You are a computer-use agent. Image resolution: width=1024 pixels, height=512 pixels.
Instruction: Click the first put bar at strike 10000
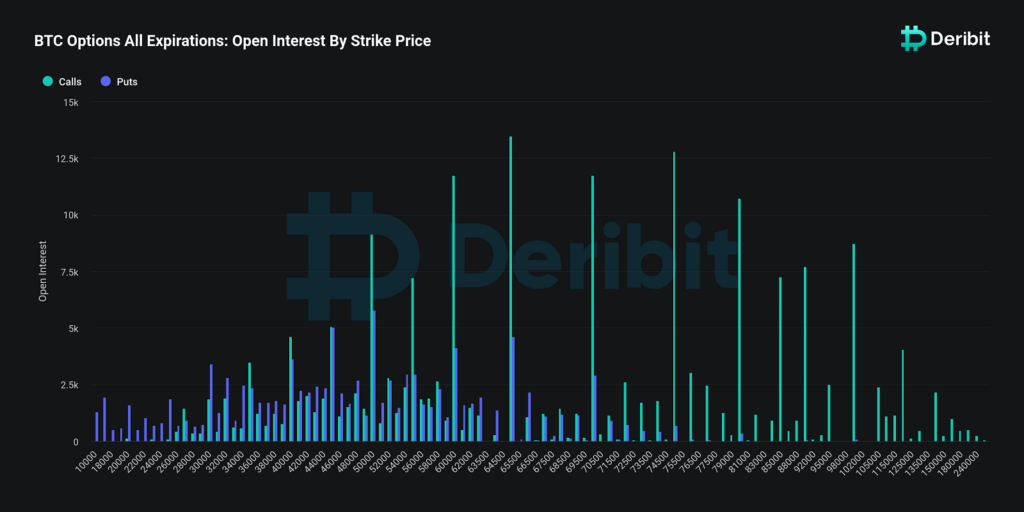[97, 427]
